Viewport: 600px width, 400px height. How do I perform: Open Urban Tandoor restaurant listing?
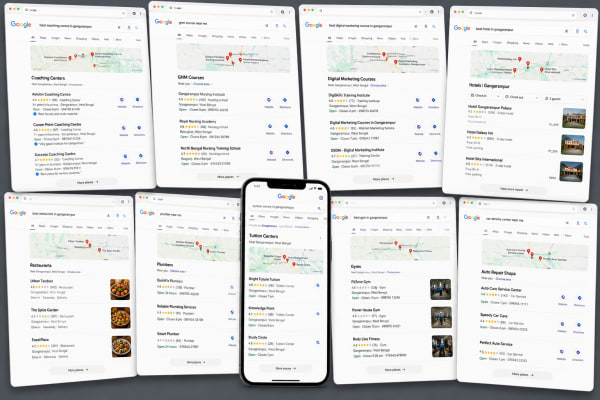(x=41, y=281)
